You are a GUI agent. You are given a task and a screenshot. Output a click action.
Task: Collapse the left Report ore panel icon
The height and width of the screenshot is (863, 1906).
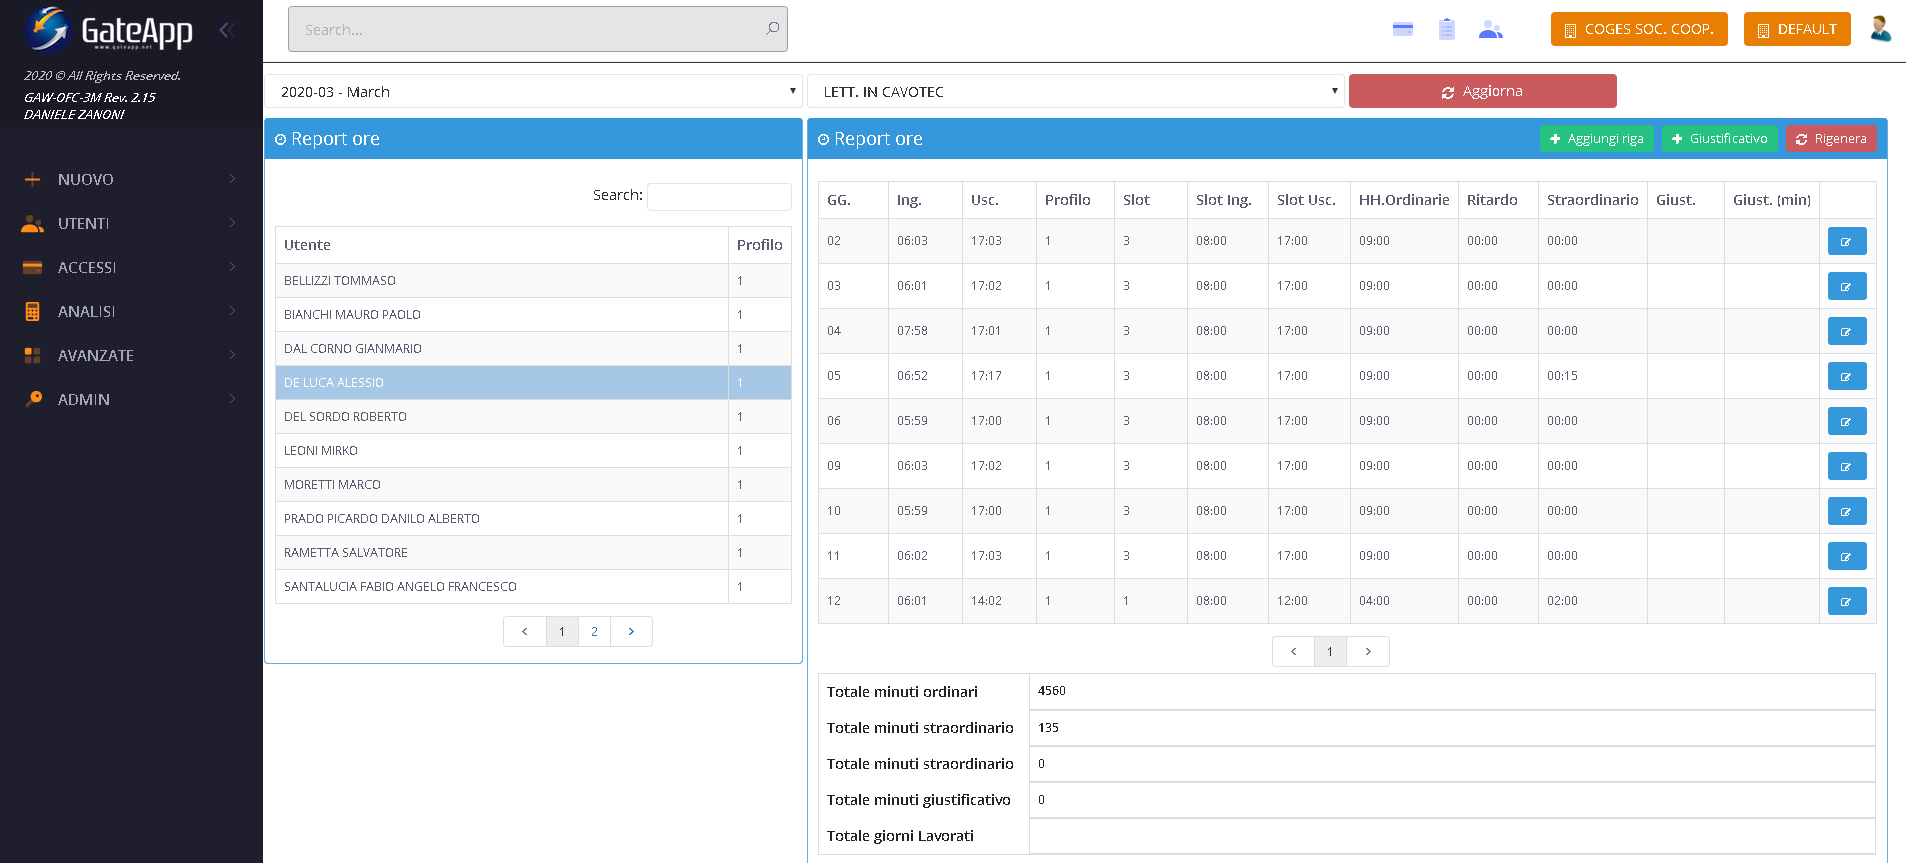(x=281, y=140)
